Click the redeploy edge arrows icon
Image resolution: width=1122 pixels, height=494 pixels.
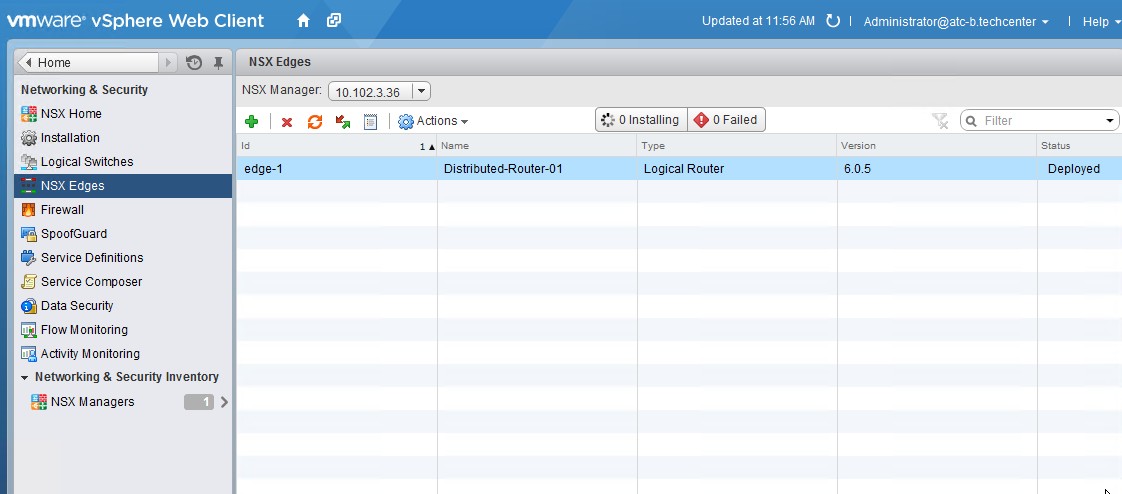343,121
